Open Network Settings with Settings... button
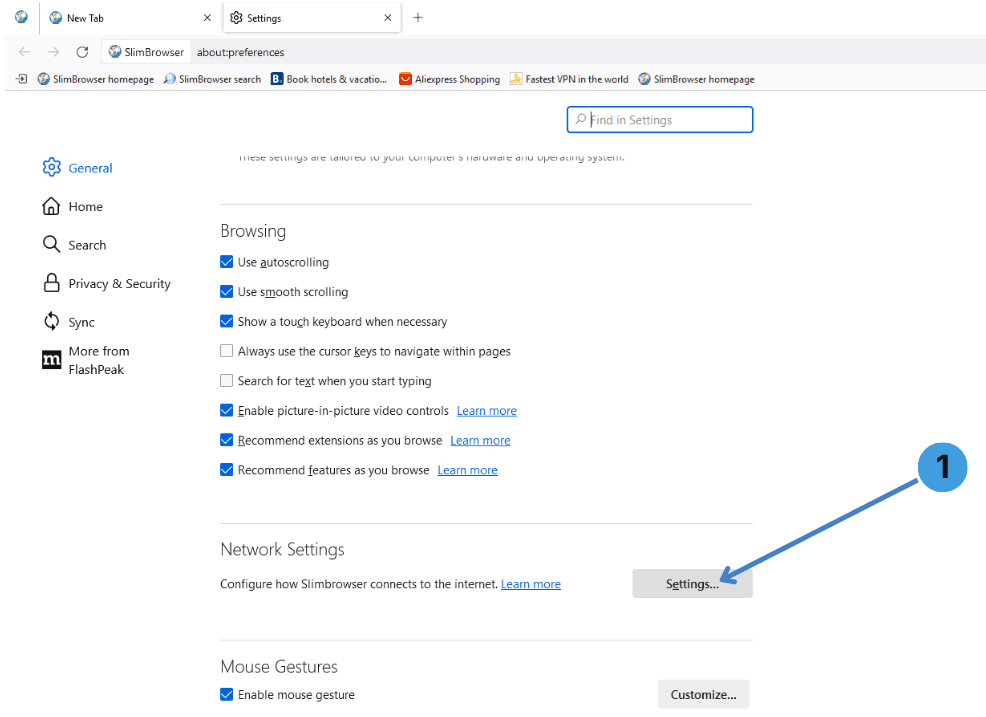Viewport: 986px width, 717px height. click(692, 584)
